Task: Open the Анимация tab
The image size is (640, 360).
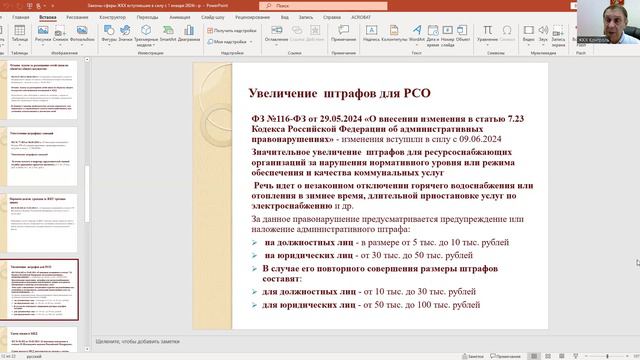Action: (180, 17)
